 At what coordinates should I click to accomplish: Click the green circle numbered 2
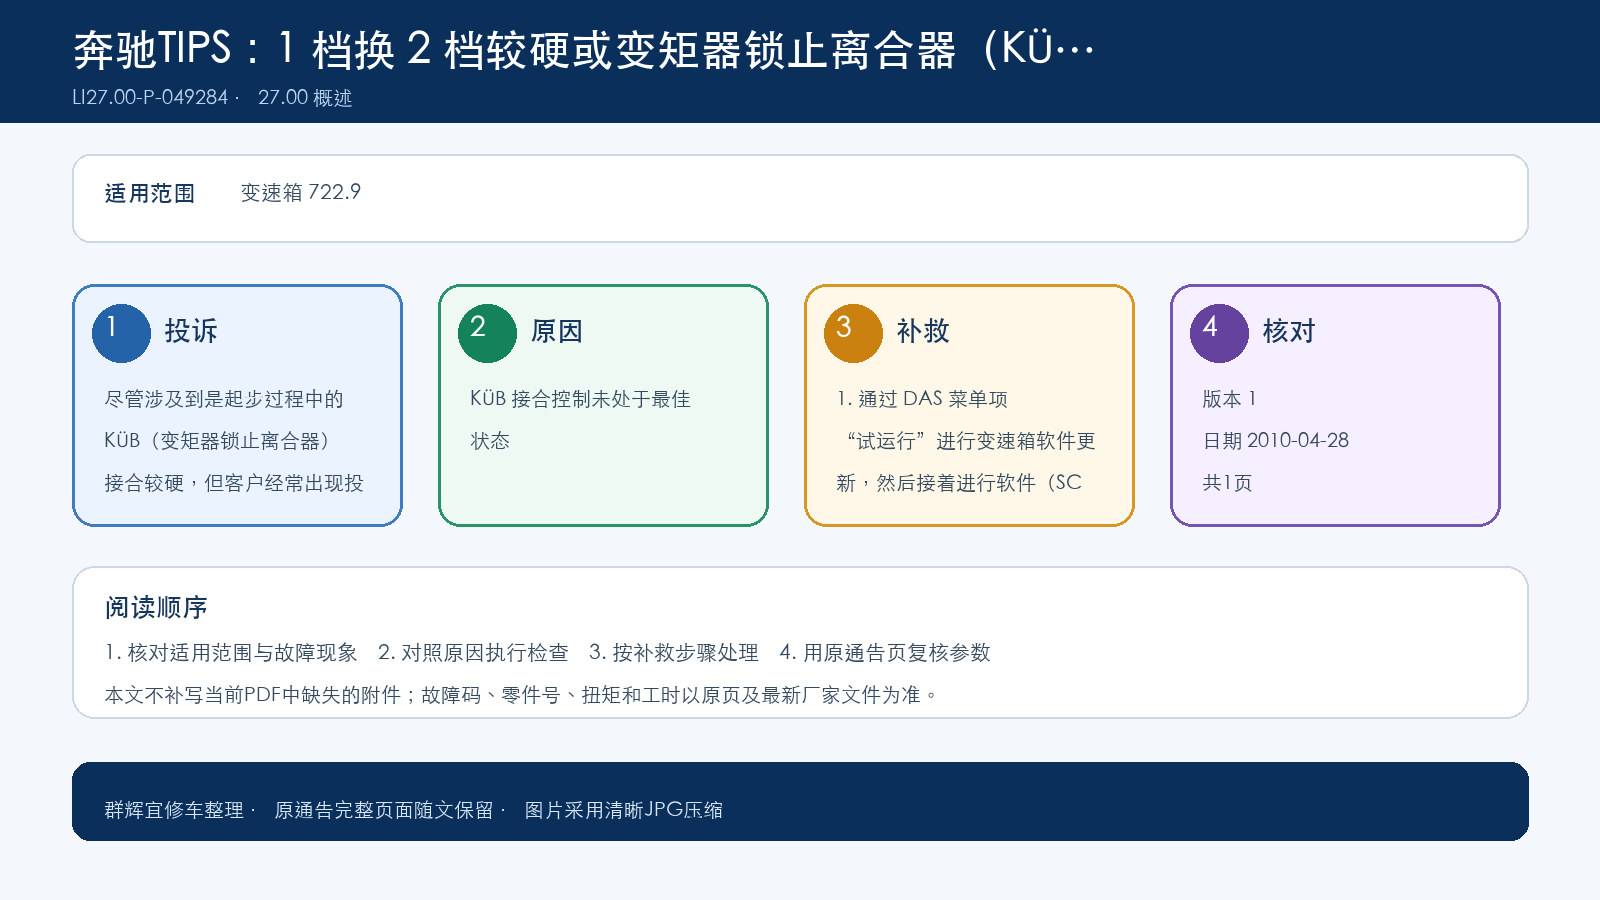(487, 333)
